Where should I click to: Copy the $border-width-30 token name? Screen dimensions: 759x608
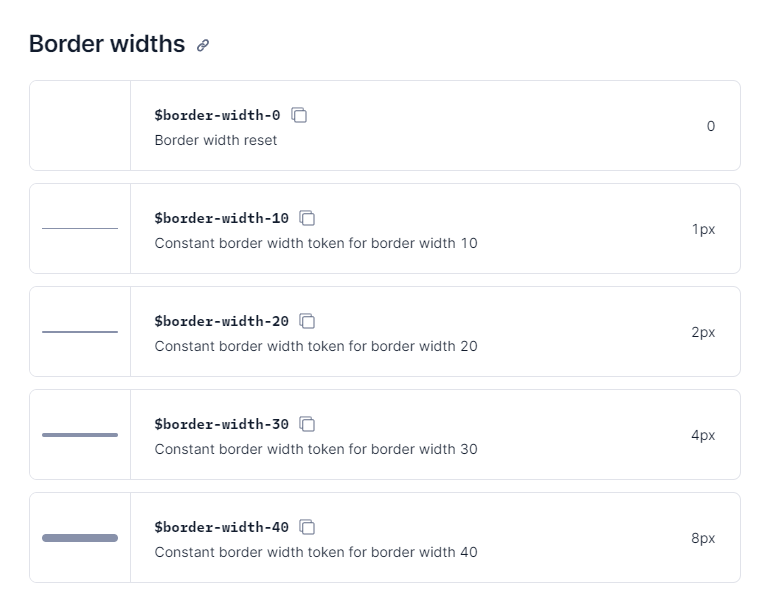click(x=307, y=425)
